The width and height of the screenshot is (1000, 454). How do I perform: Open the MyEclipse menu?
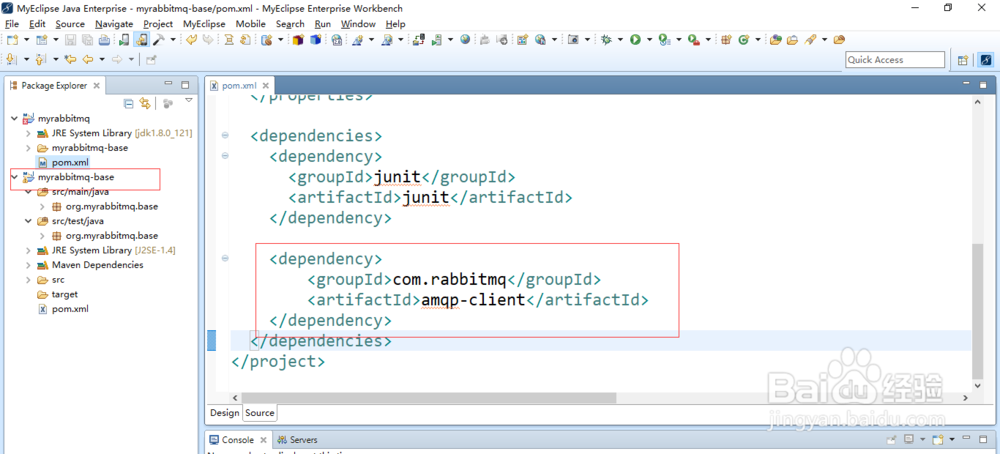pos(204,24)
